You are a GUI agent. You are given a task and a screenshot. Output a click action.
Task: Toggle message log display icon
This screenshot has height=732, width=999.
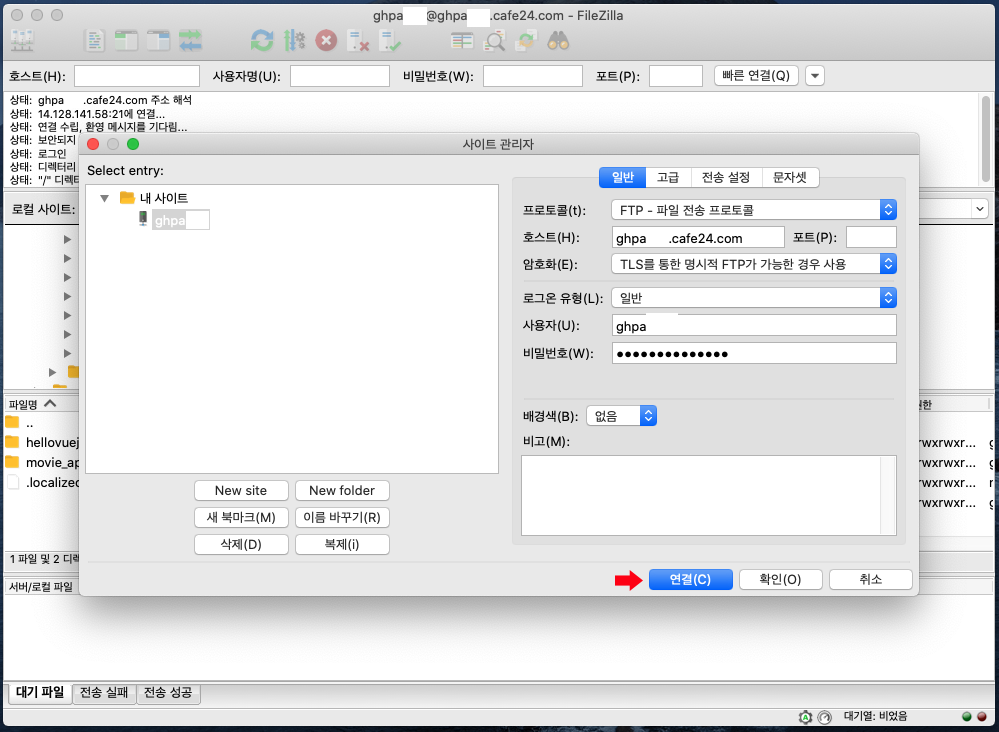point(94,41)
